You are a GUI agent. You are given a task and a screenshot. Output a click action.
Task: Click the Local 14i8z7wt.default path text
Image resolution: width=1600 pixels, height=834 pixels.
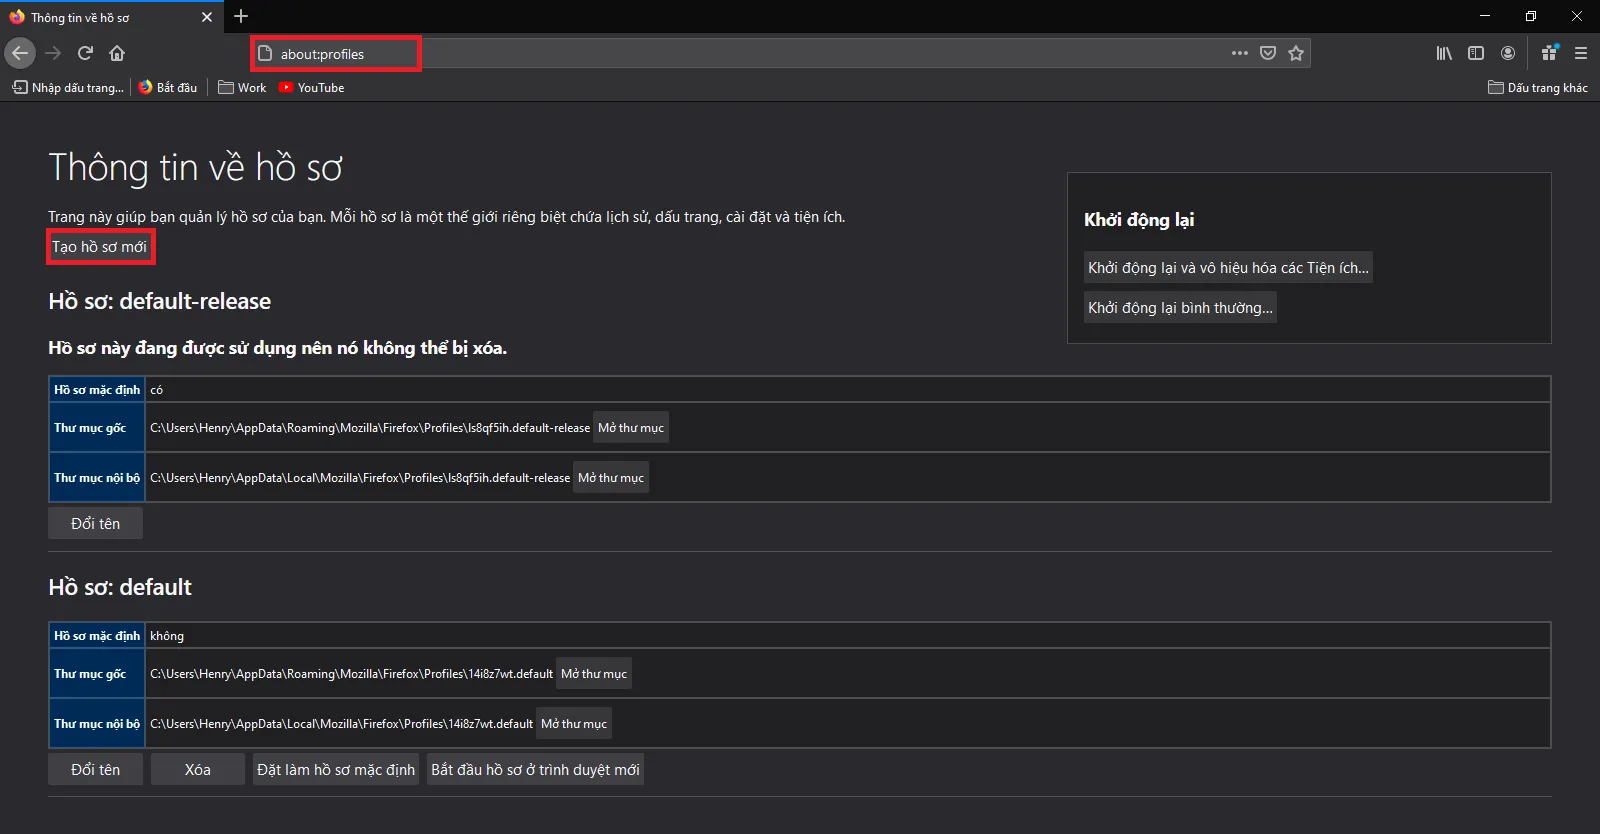tap(341, 724)
